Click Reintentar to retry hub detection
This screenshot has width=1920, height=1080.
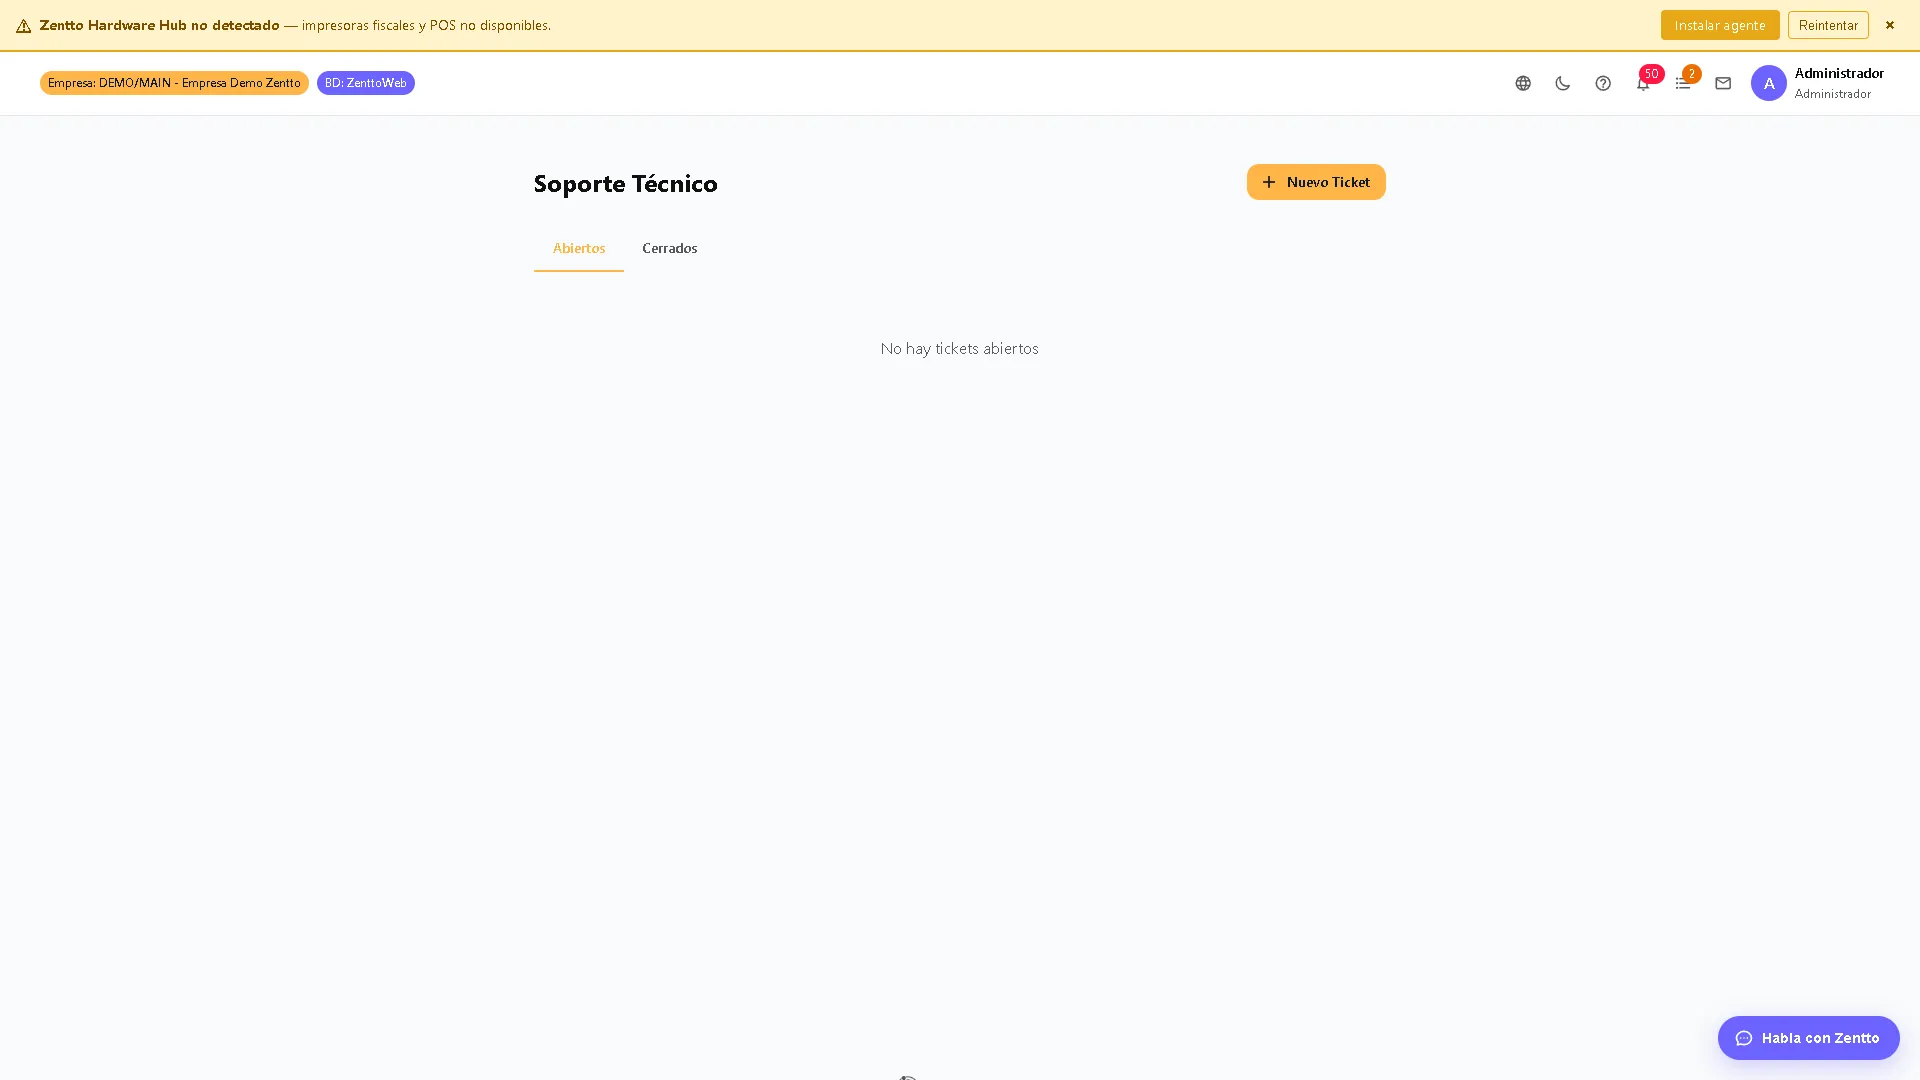(x=1828, y=25)
